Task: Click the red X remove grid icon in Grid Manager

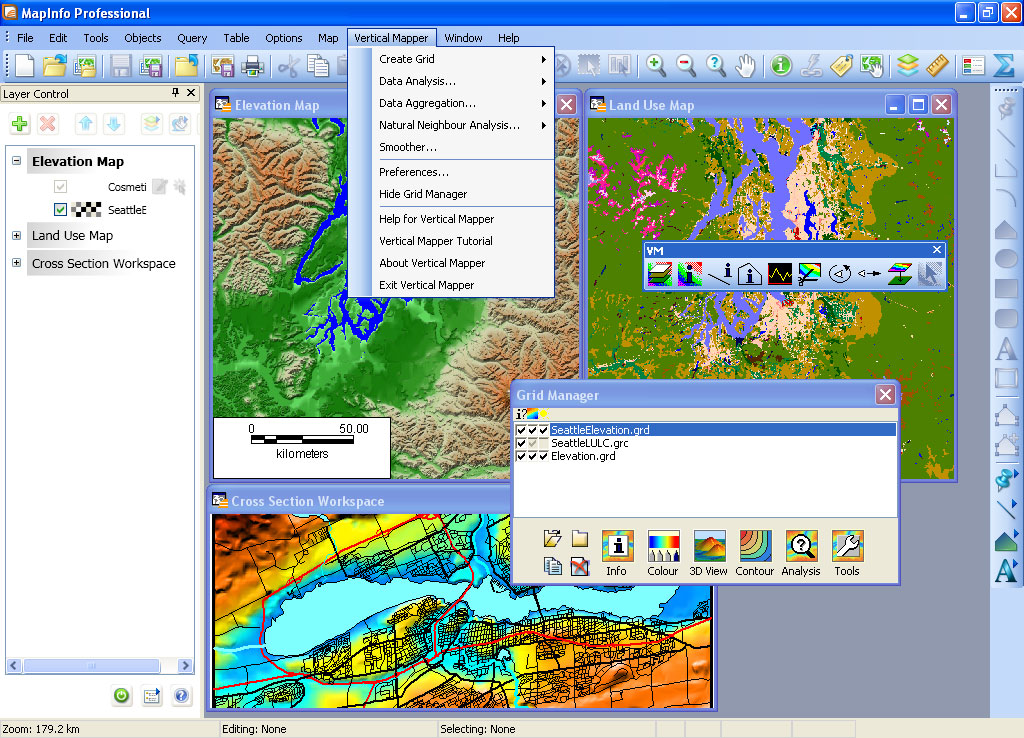Action: coord(580,566)
